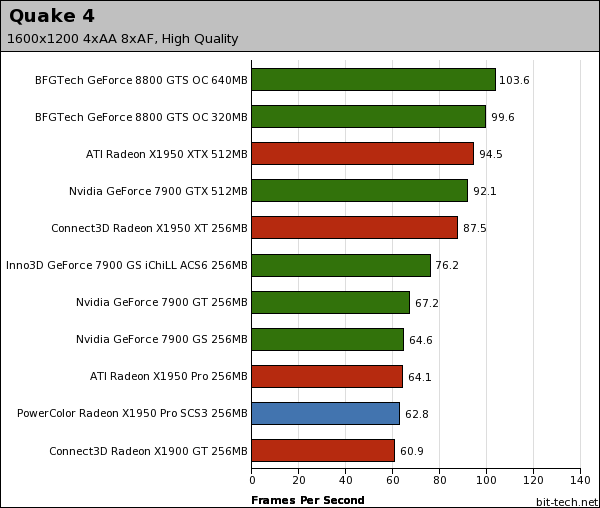Click the 67.2 value label
This screenshot has height=508, width=600.
427,303
